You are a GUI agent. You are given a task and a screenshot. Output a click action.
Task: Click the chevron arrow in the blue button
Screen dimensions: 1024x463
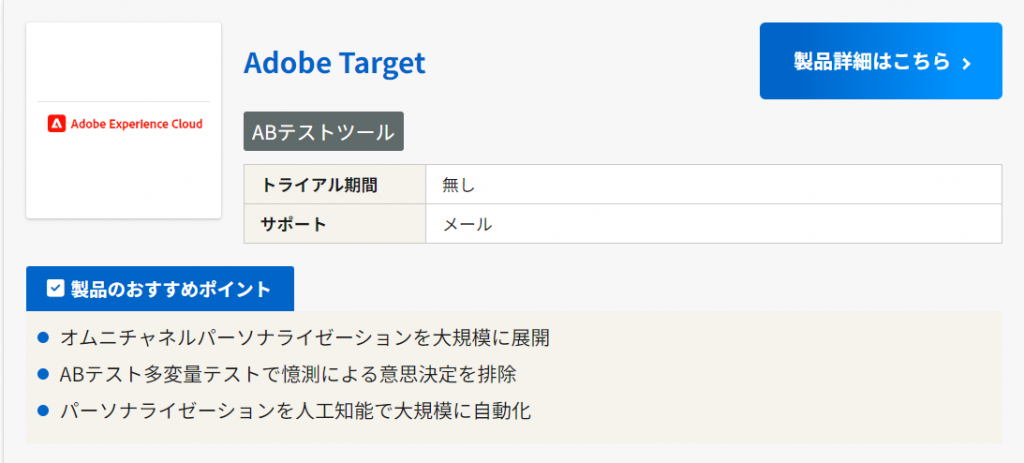966,63
